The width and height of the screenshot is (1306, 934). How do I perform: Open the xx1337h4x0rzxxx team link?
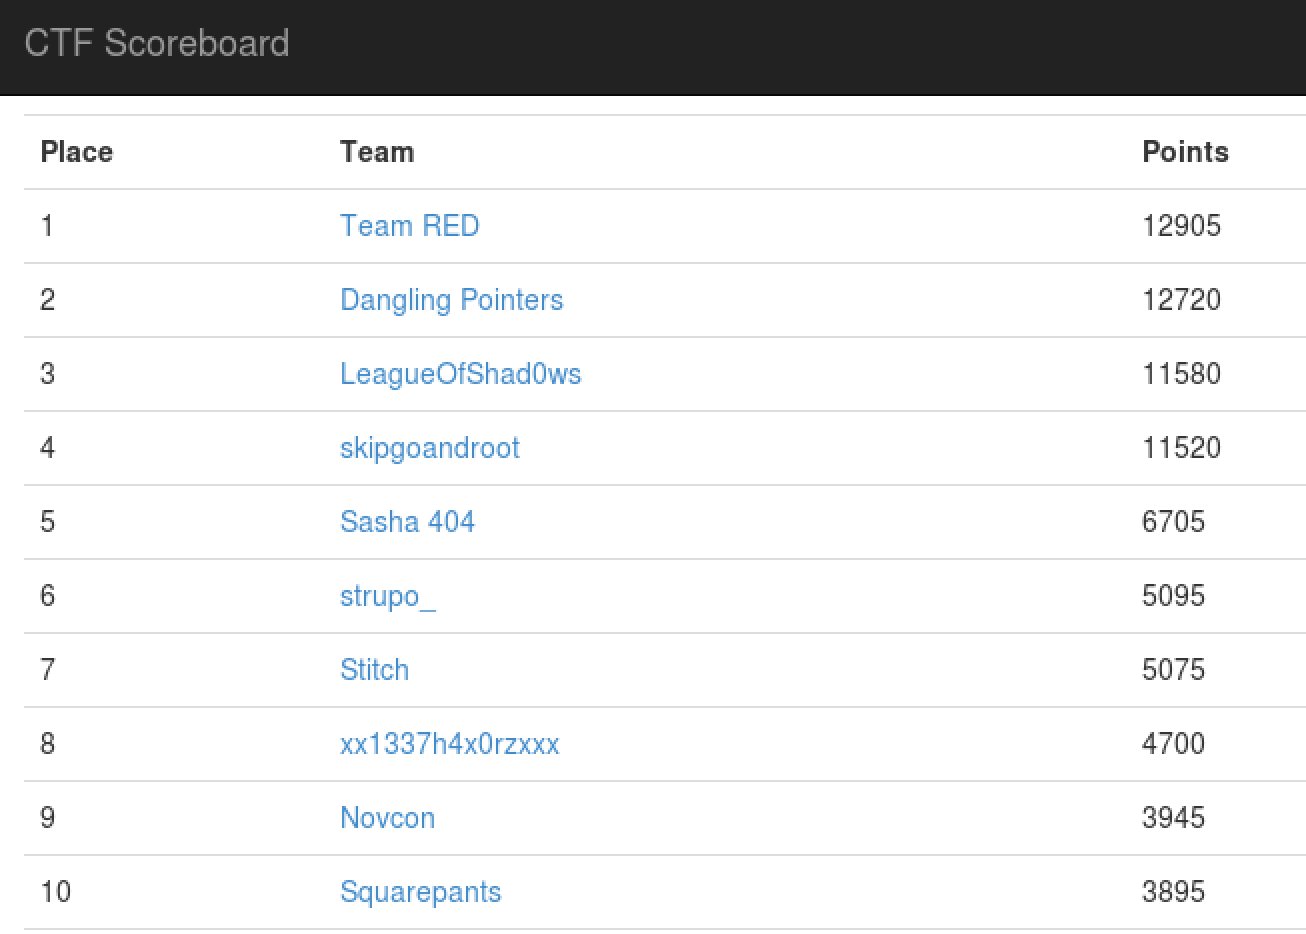point(449,743)
